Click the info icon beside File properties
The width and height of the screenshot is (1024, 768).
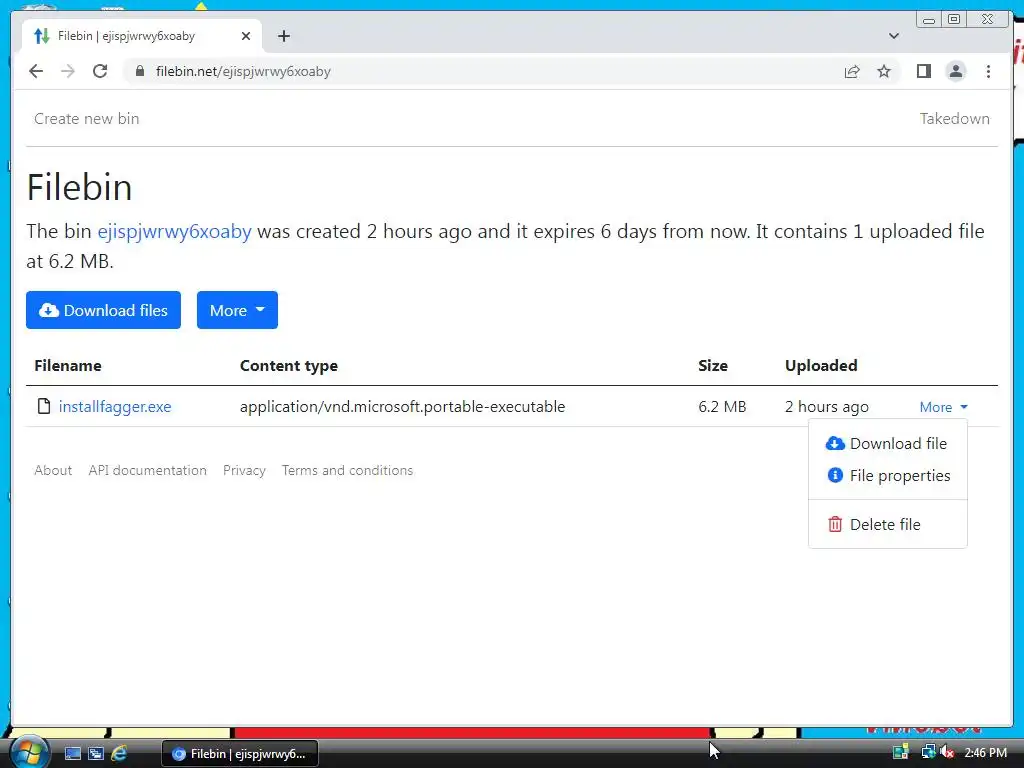835,475
